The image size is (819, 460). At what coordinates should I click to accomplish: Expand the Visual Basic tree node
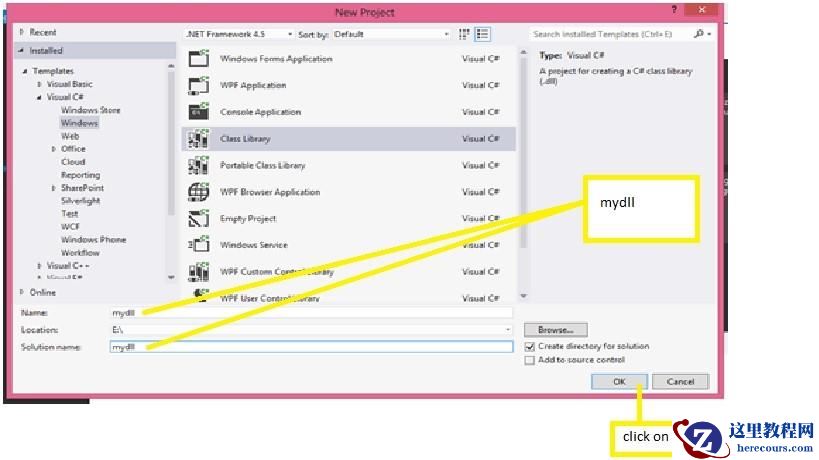coord(39,84)
